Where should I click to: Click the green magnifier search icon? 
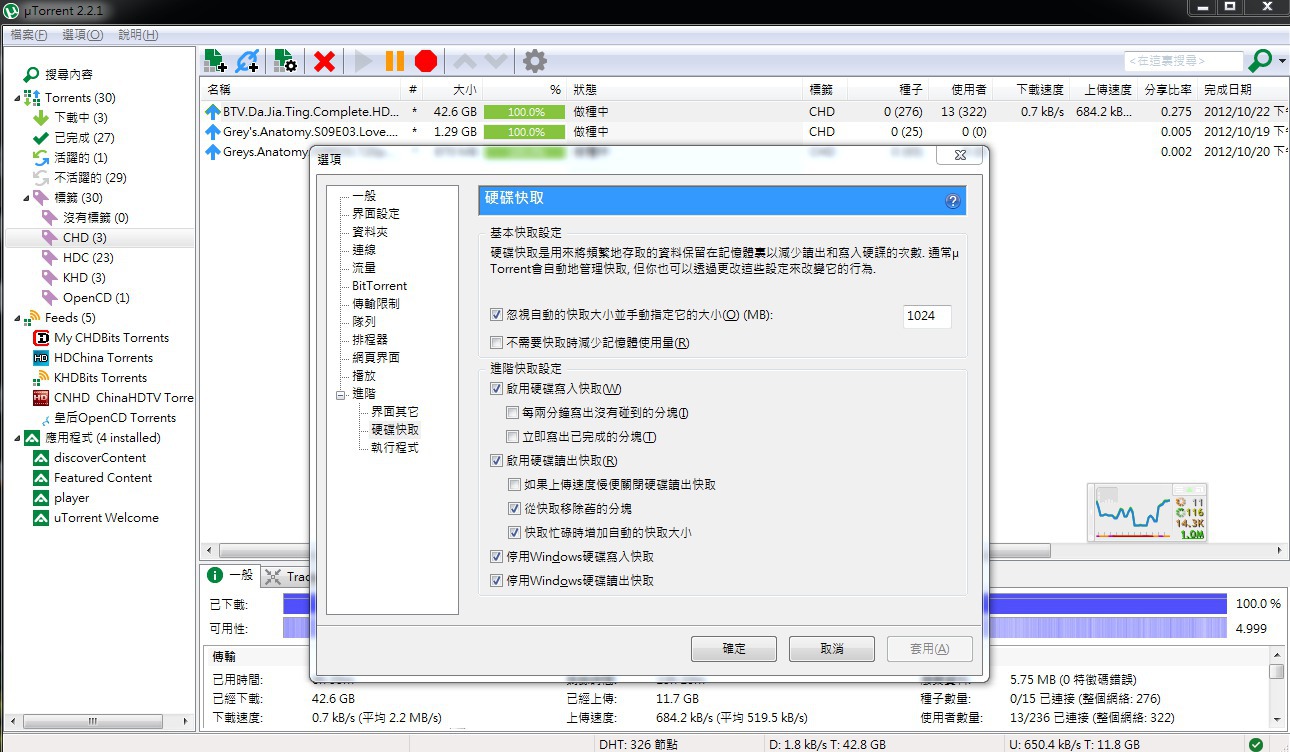pos(1260,61)
